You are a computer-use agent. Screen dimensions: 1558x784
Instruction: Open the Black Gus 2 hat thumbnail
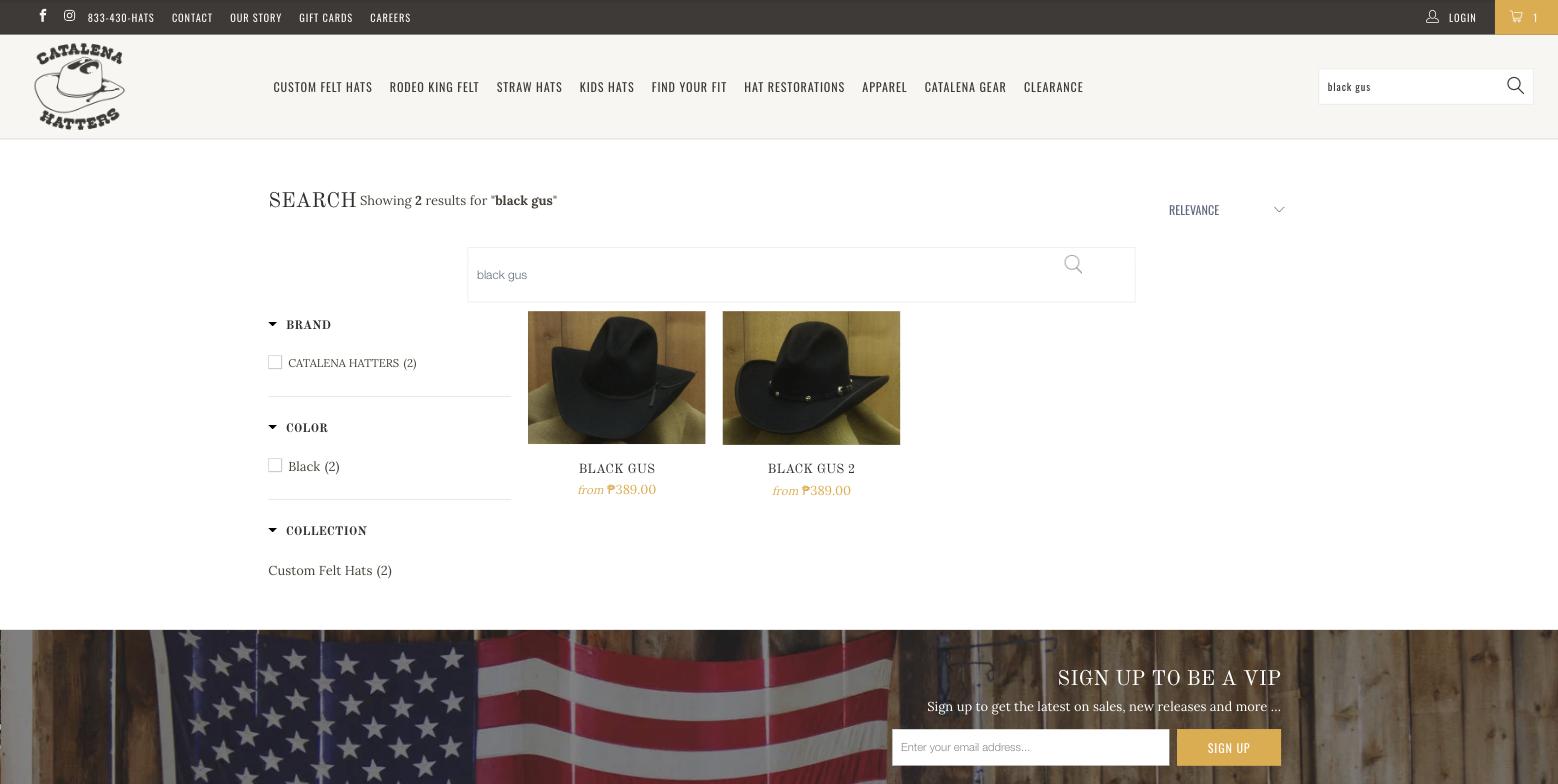(811, 377)
